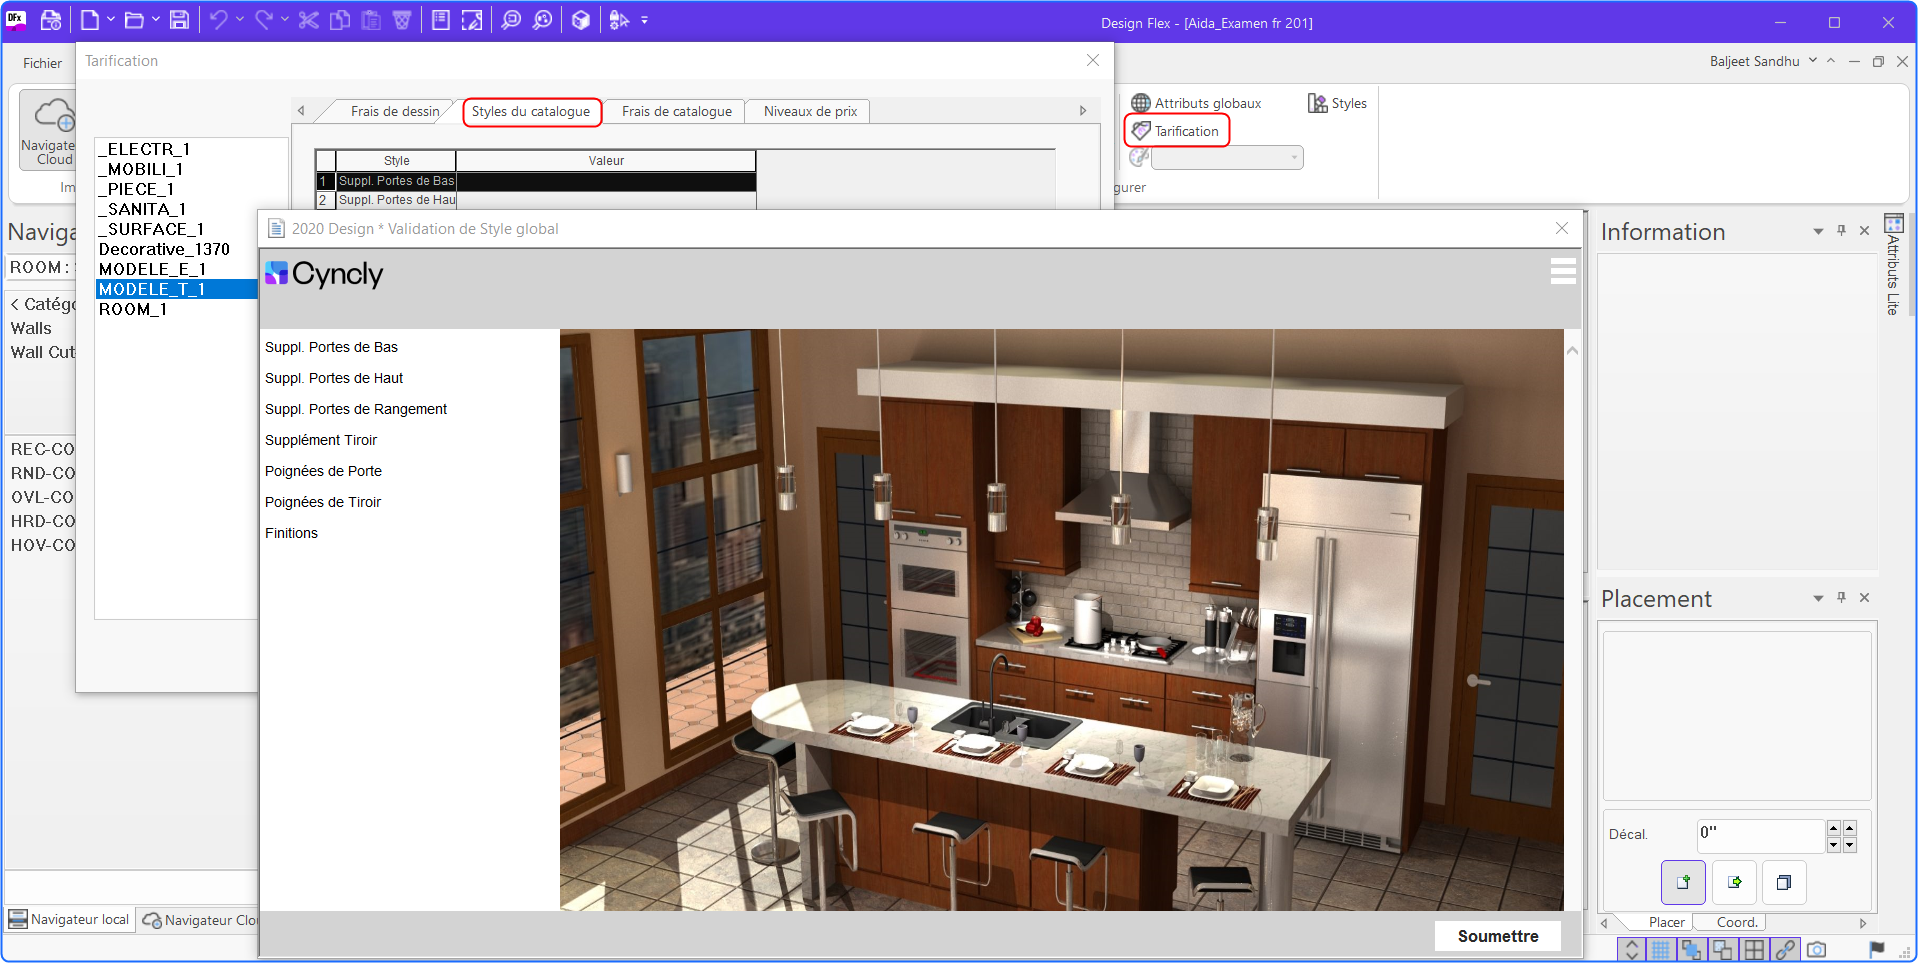Image resolution: width=1918 pixels, height=963 pixels.
Task: Switch to the Frais de dessin tab
Action: point(395,111)
